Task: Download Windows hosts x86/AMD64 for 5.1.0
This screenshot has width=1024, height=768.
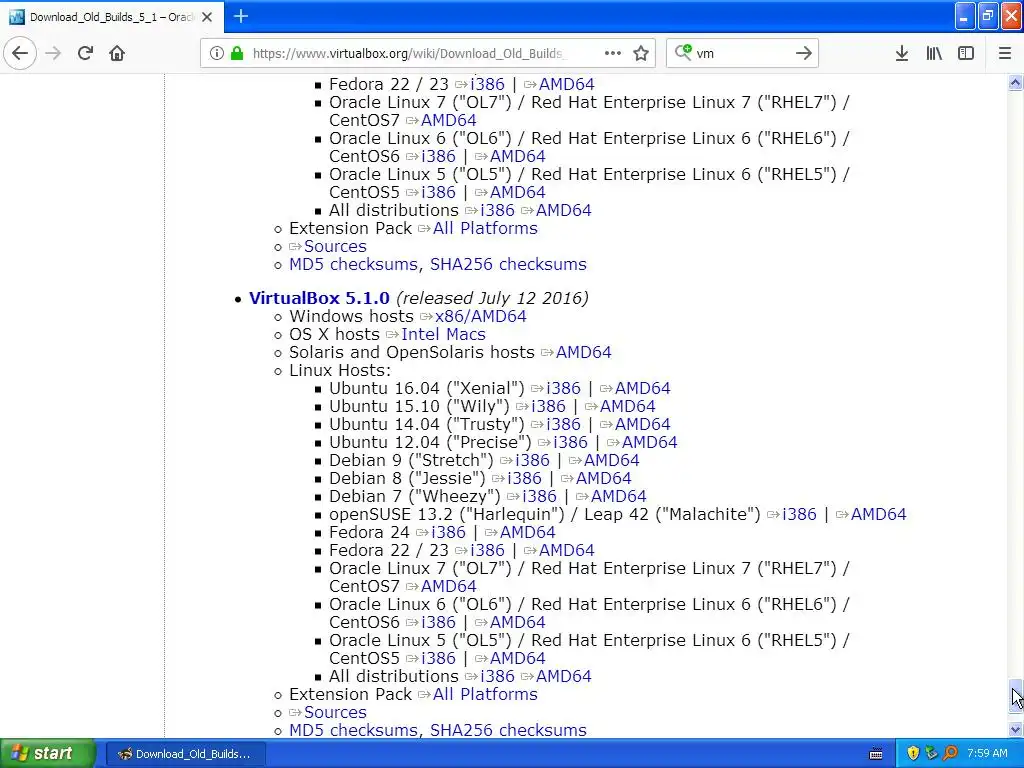Action: click(480, 316)
